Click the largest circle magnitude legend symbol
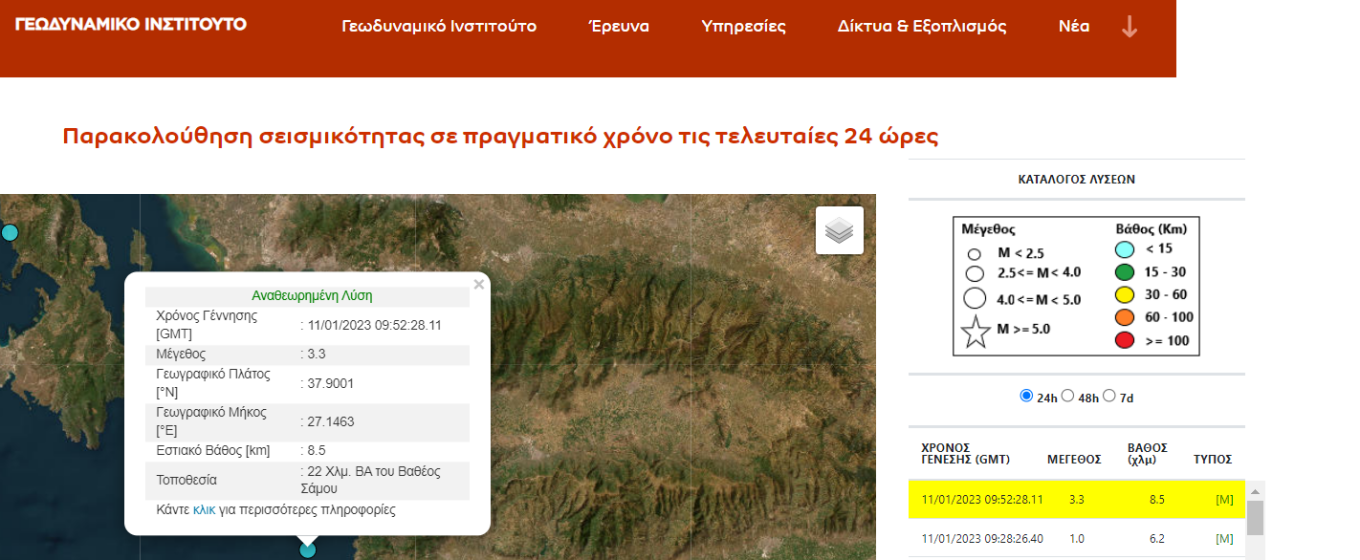The height and width of the screenshot is (560, 1360). [x=975, y=298]
